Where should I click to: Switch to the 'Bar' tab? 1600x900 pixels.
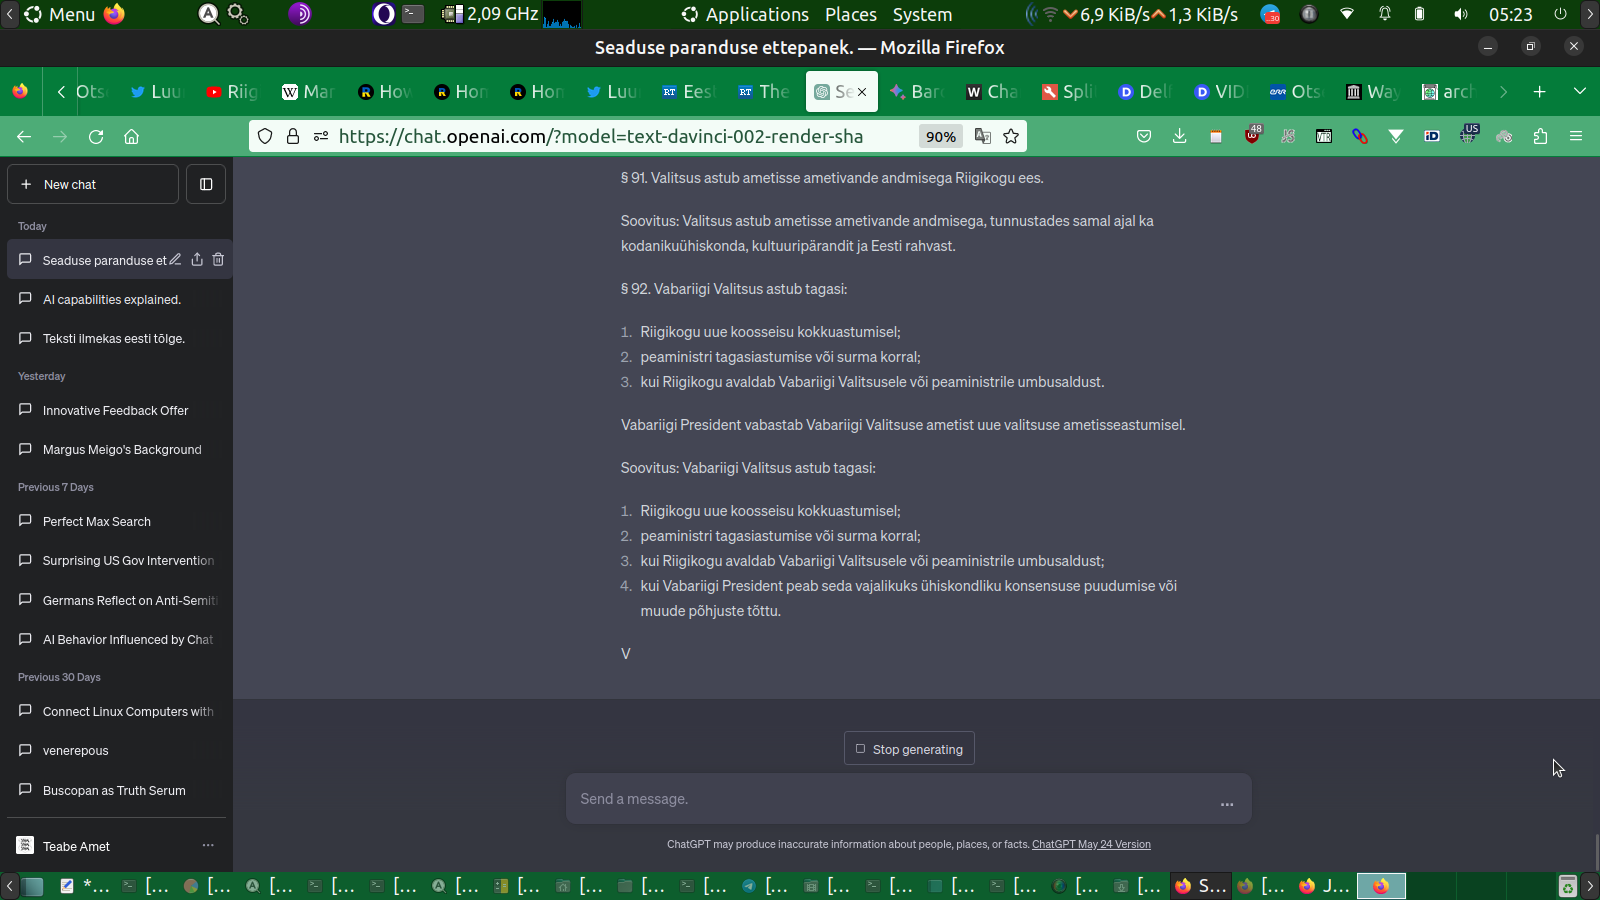(916, 92)
